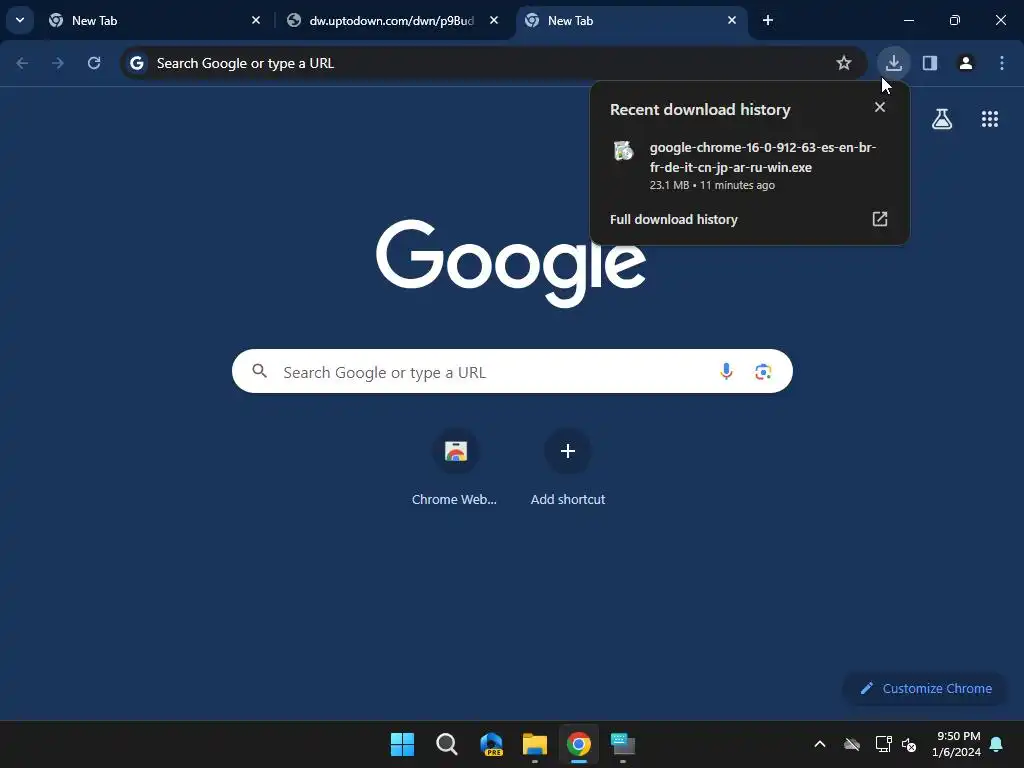Go forward to next page

pos(58,63)
